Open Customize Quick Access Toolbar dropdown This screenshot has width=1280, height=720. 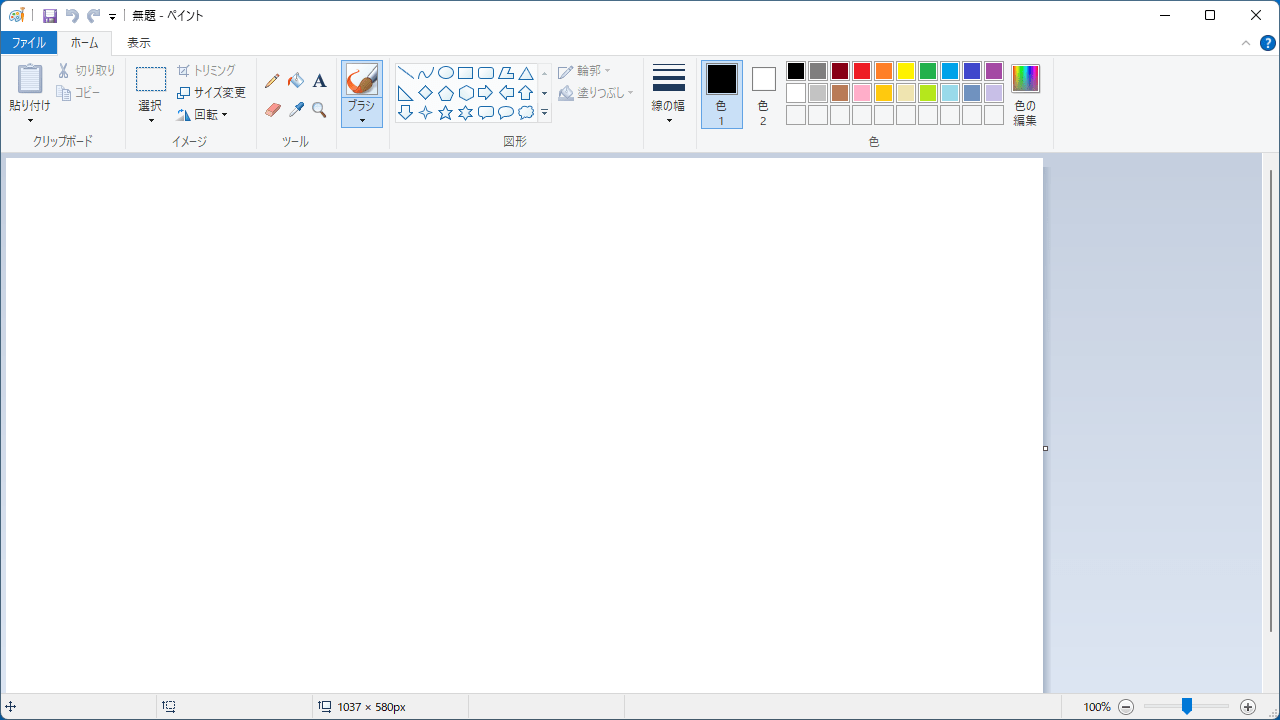pos(112,17)
